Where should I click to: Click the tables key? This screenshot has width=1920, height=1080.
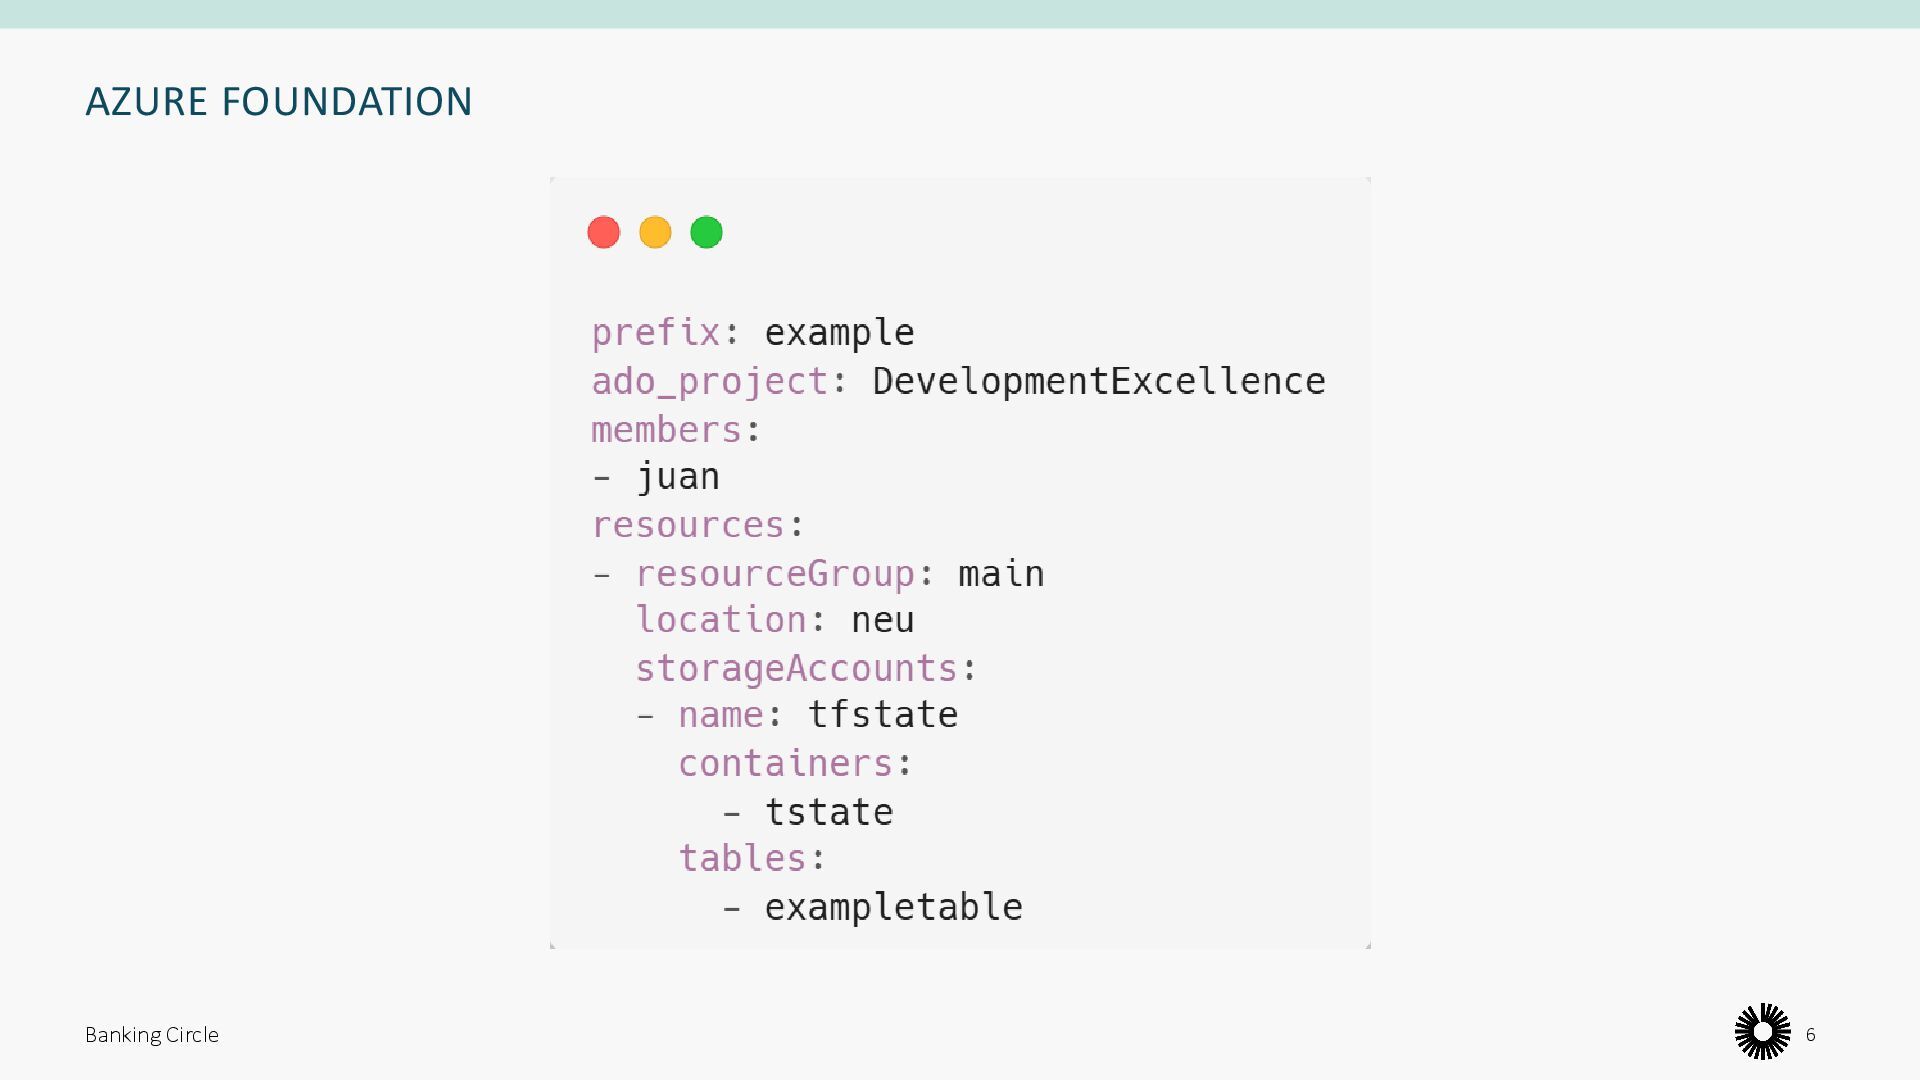point(742,858)
